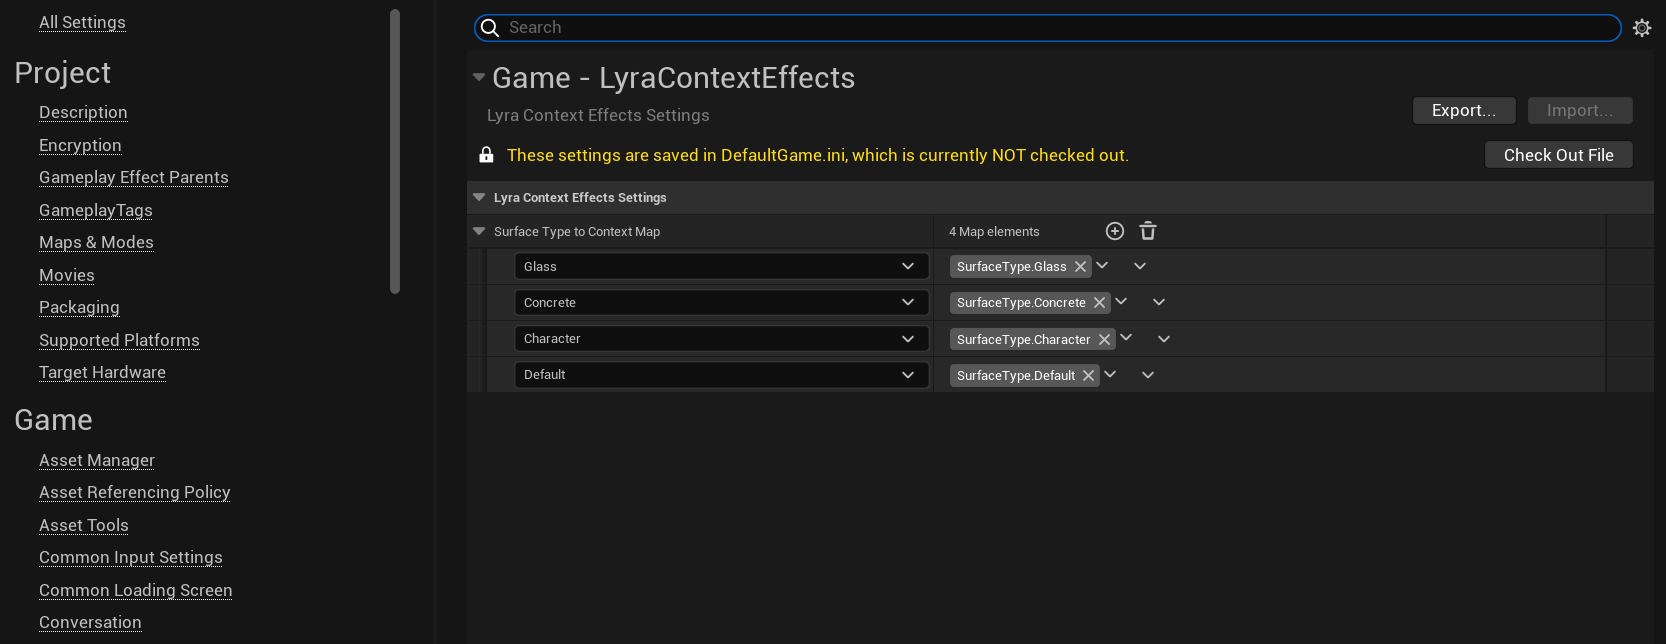Click the lock icon beside DefaultGame.ini warning
This screenshot has height=644, width=1666.
coord(486,155)
